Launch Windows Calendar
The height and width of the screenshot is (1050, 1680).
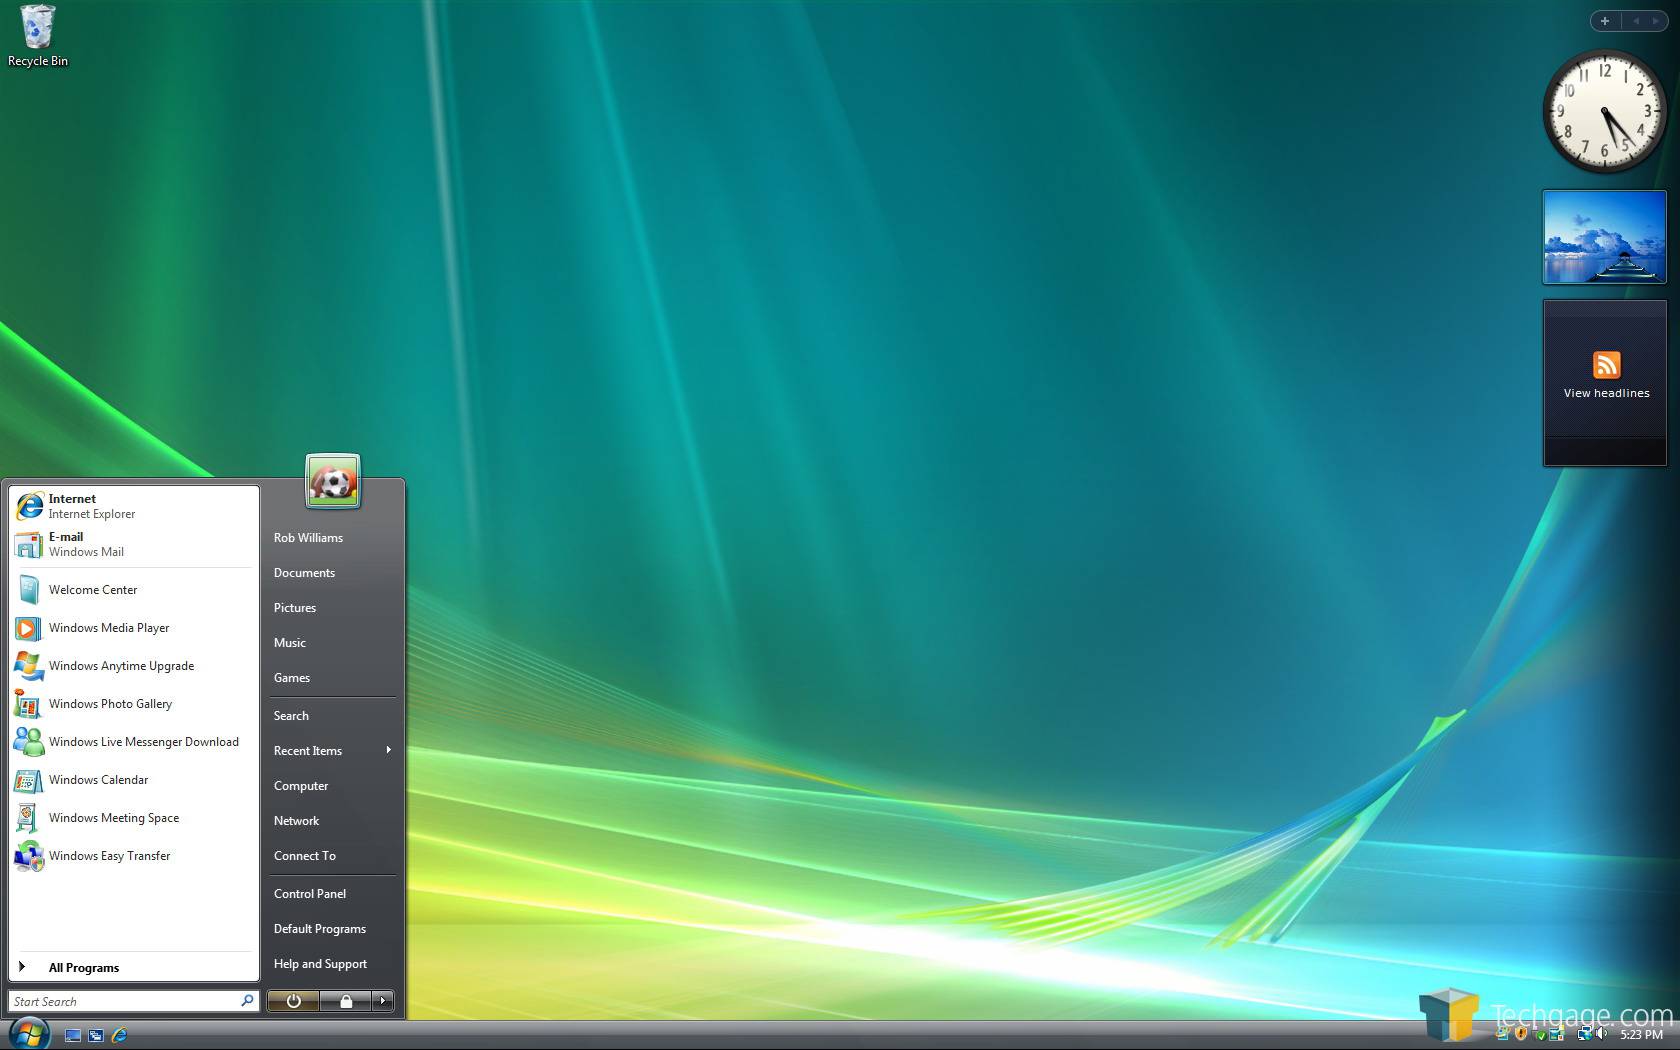coord(134,780)
